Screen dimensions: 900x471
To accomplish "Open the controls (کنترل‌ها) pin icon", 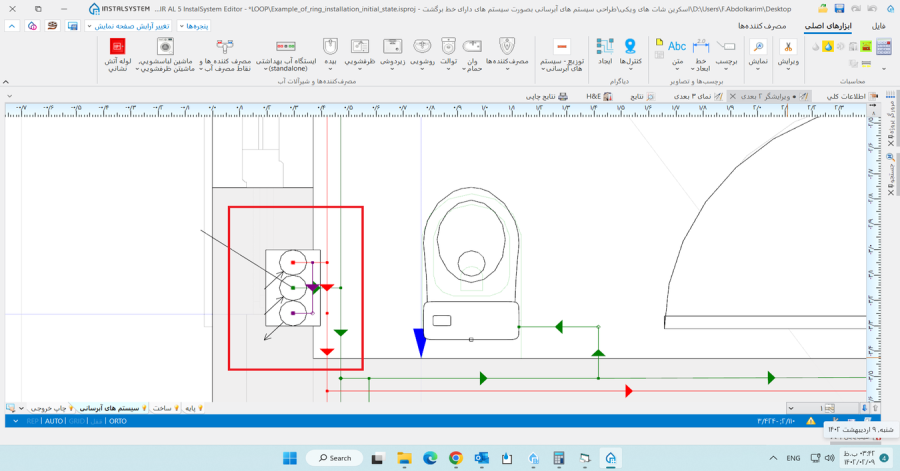I will (x=631, y=47).
